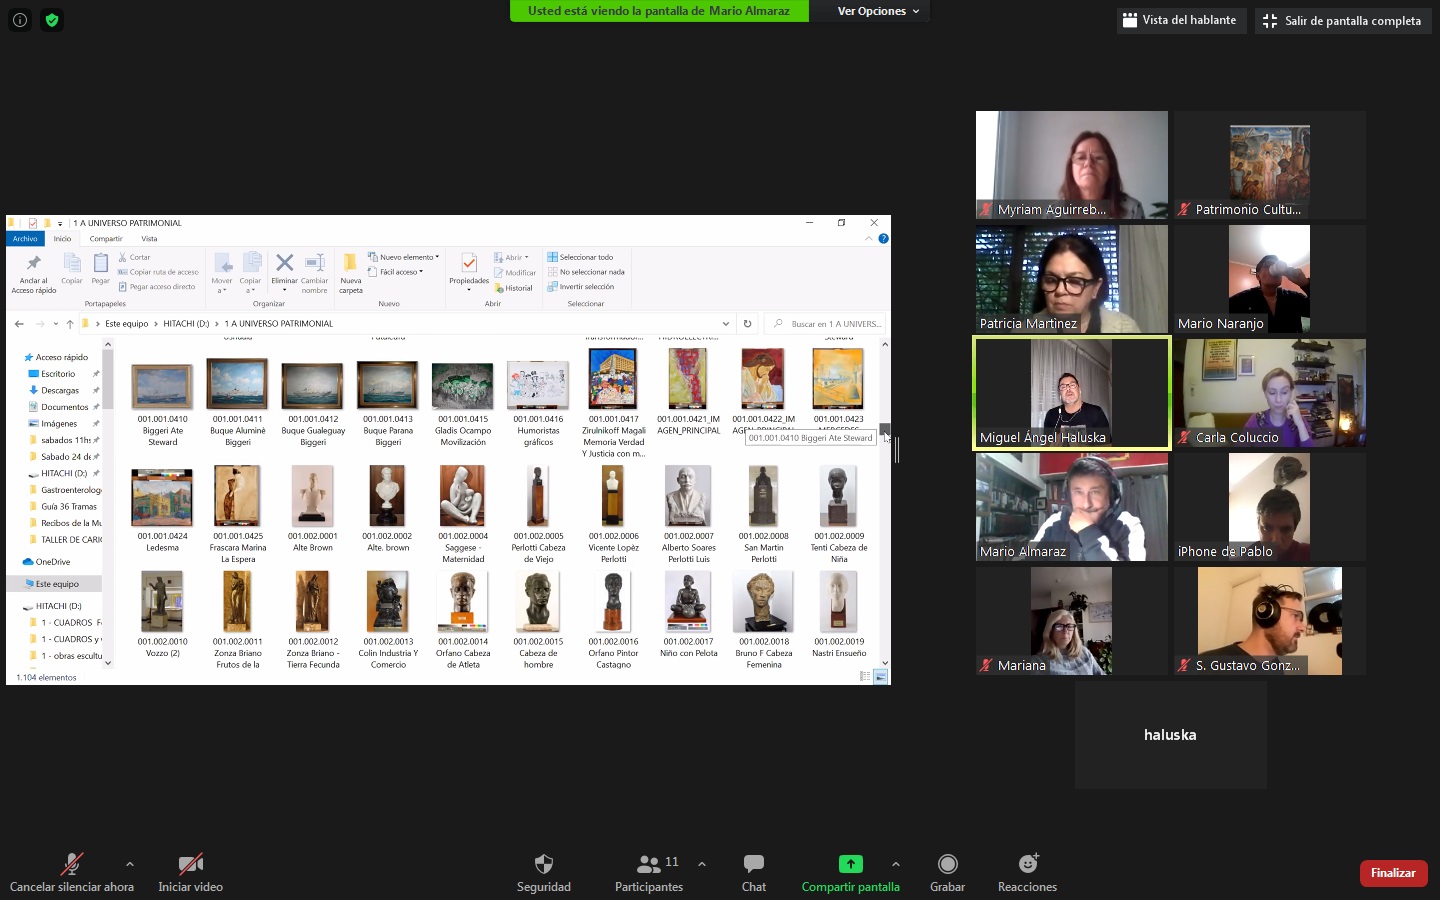Click the Eliminar X icon

tap(284, 263)
